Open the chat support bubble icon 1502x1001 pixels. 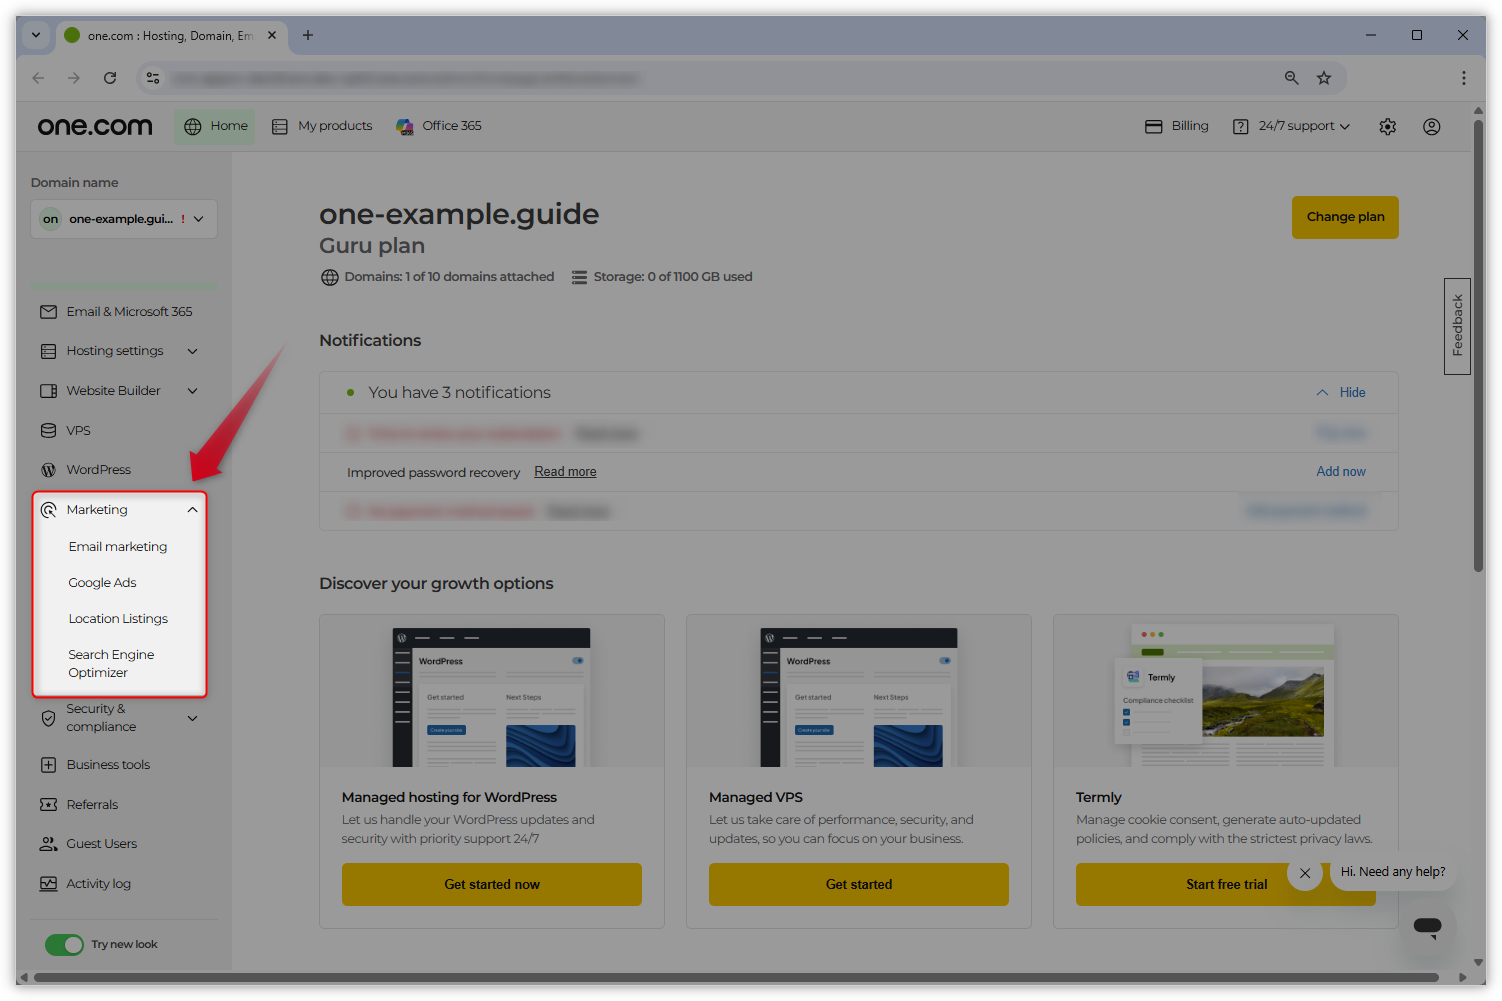(x=1427, y=926)
